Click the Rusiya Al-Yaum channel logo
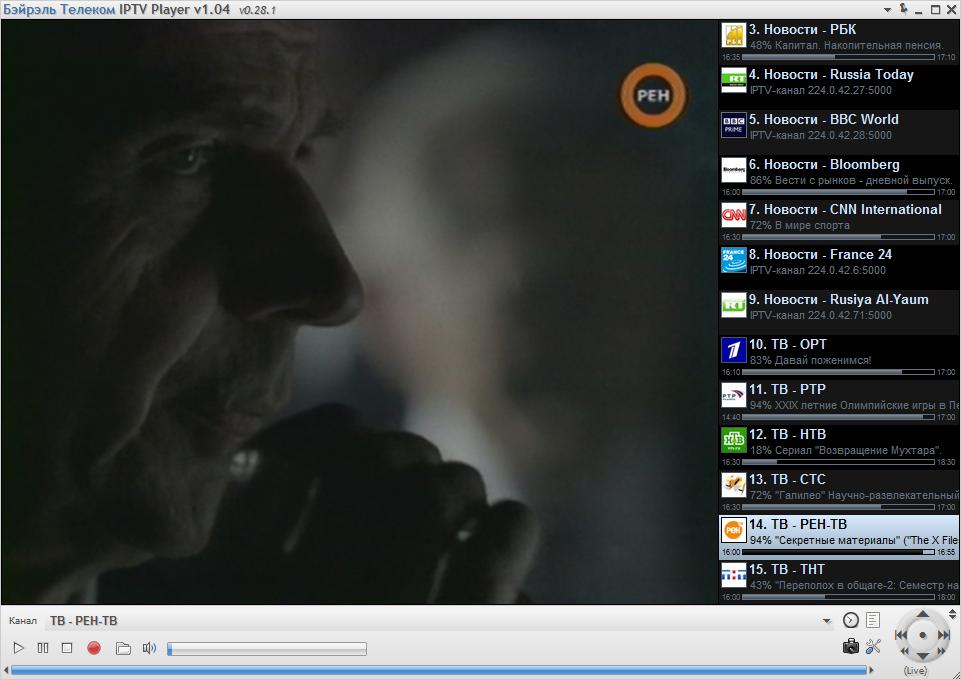This screenshot has width=961, height=680. (734, 306)
